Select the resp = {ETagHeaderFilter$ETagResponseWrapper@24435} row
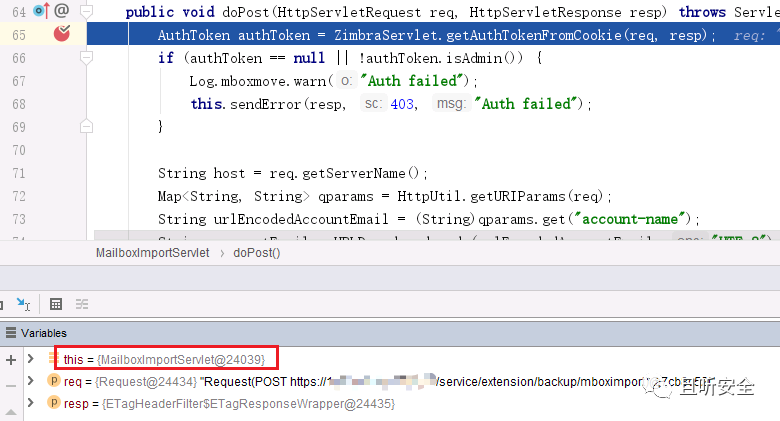The height and width of the screenshot is (421, 780). pos(229,404)
